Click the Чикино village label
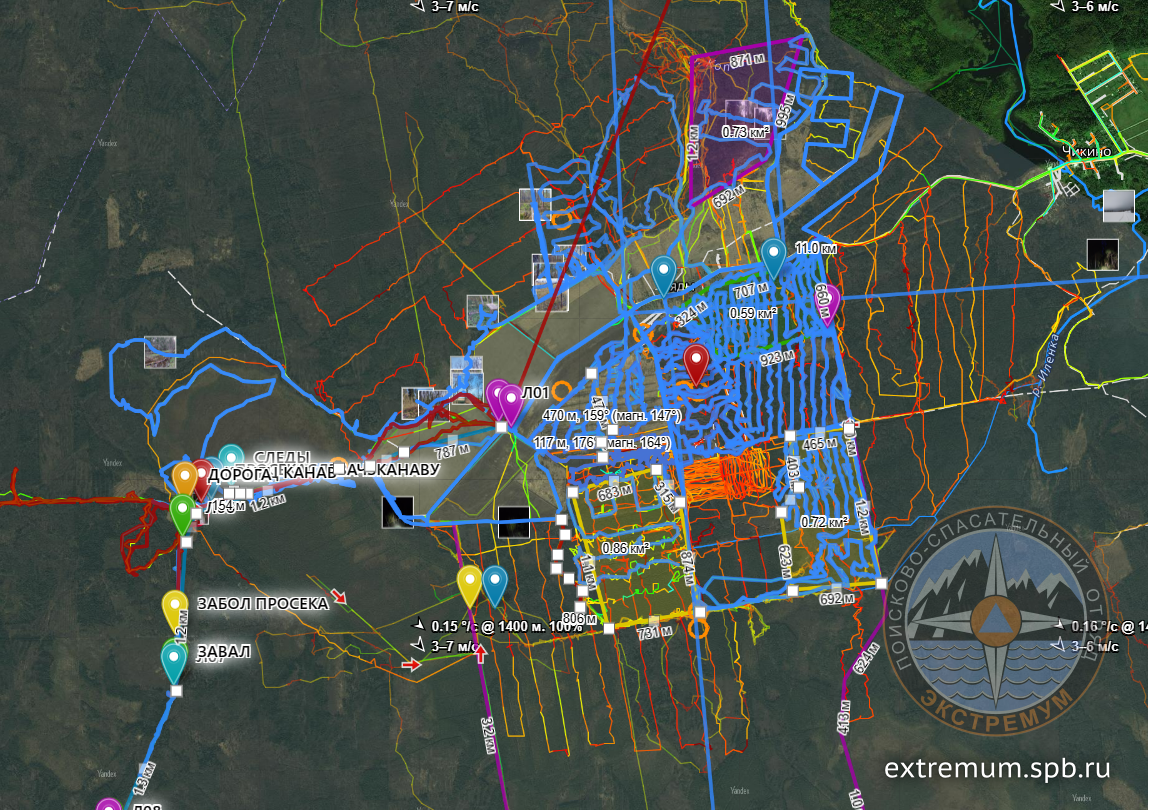Screen dimensions: 1152x810 1088,152
